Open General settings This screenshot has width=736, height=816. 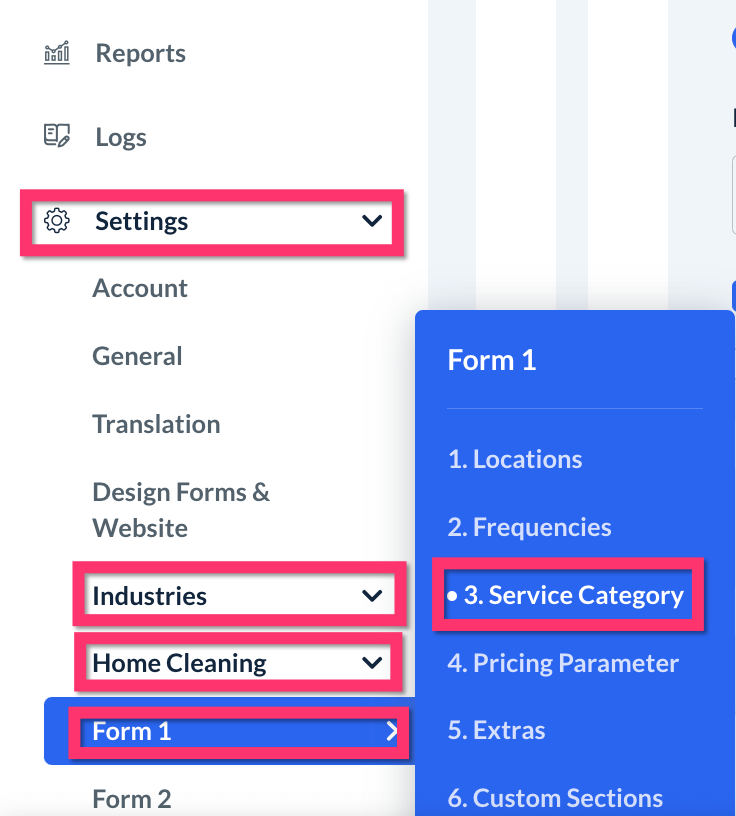137,356
